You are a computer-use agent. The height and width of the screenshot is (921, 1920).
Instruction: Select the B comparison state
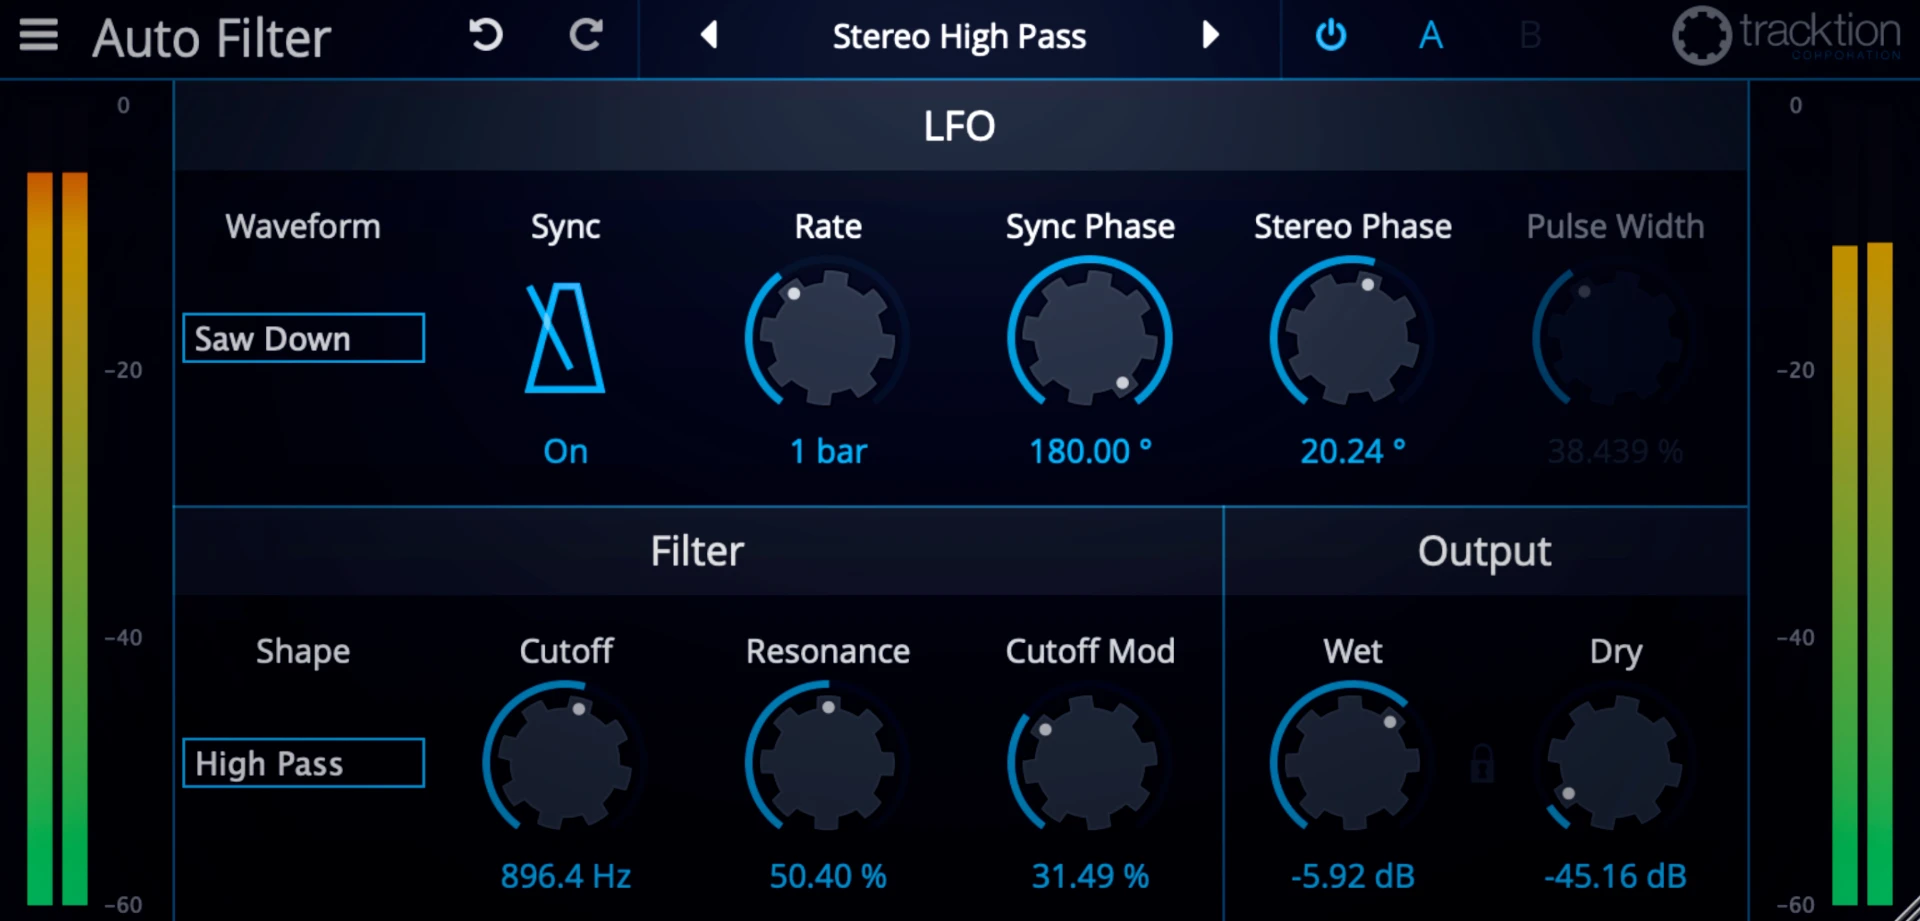point(1530,36)
